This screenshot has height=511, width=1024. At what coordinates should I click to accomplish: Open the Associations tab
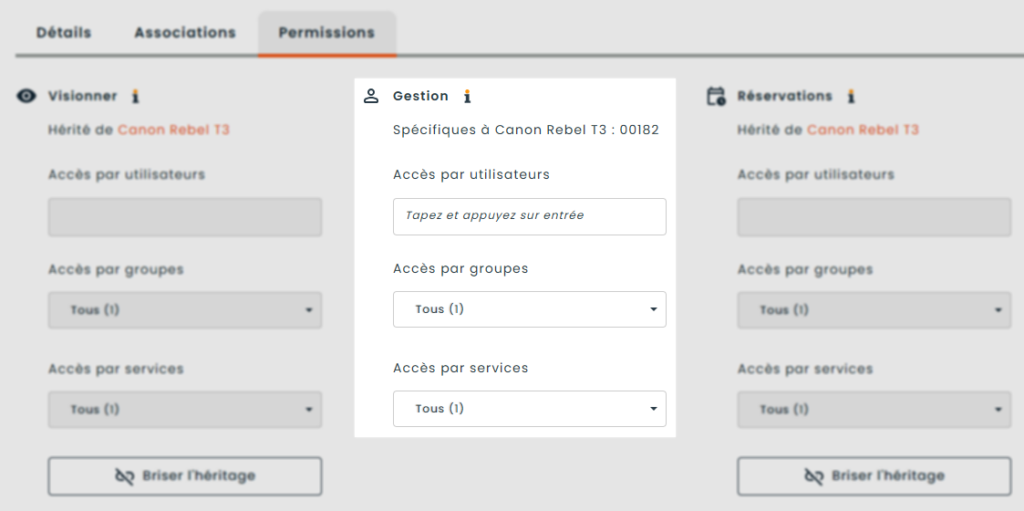[x=185, y=32]
